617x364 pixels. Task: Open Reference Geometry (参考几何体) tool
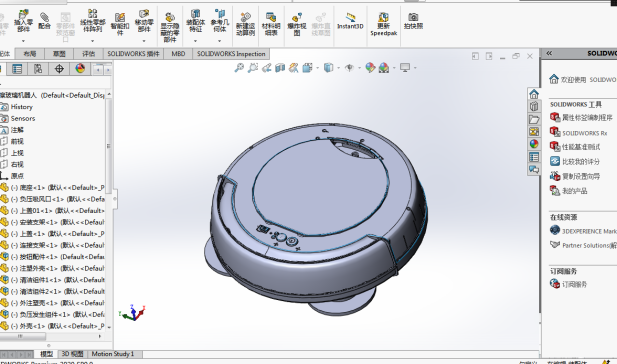[220, 22]
